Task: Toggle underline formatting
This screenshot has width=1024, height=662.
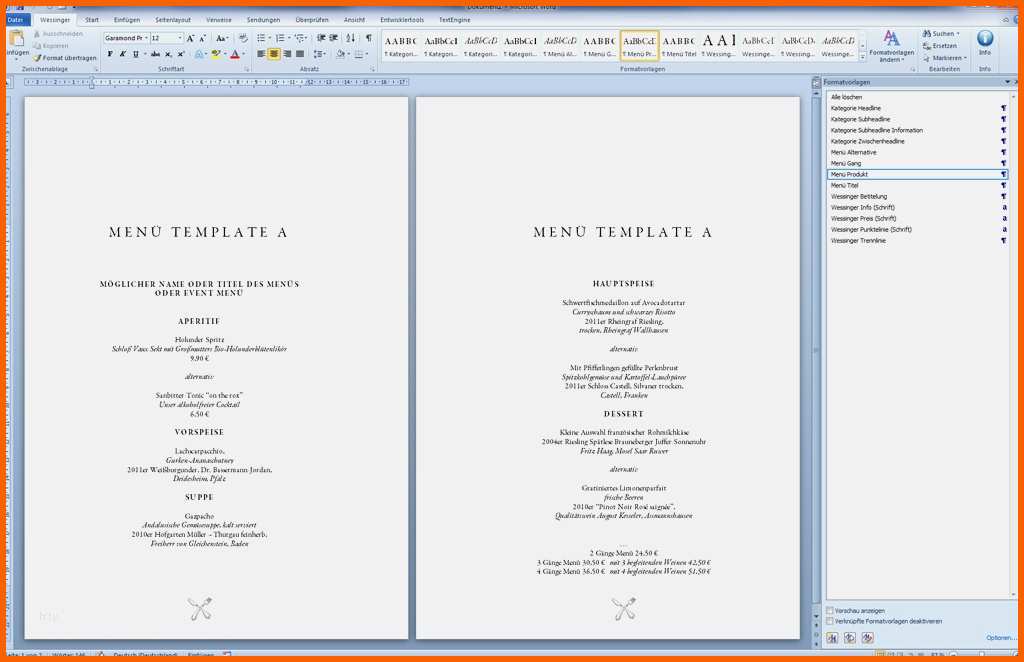Action: click(x=134, y=54)
